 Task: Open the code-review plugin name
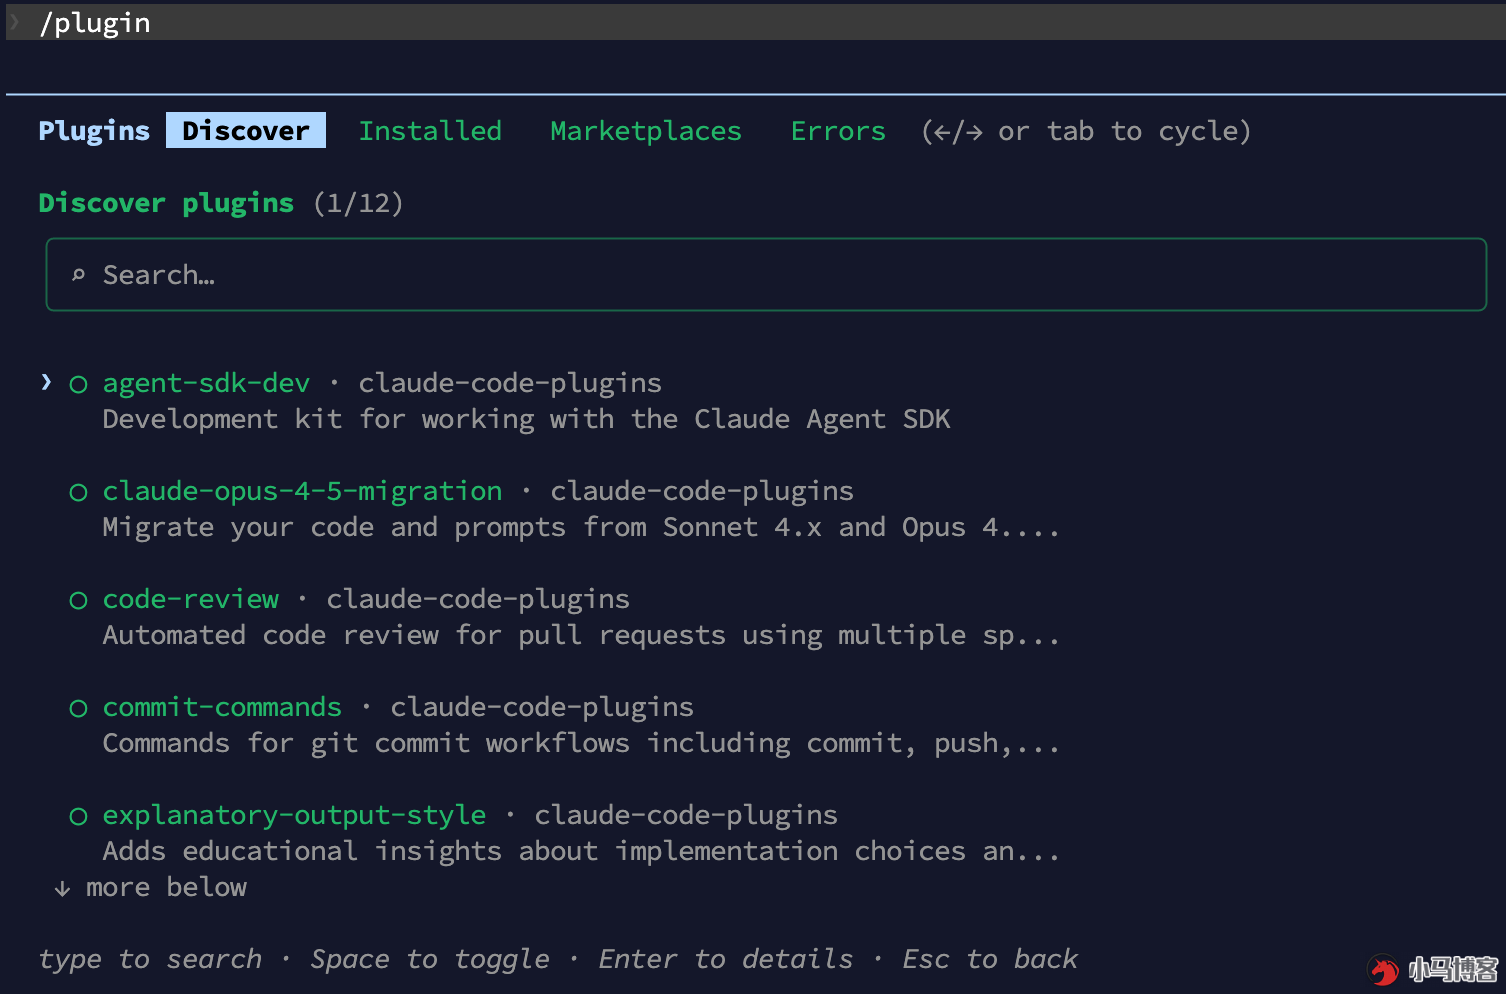[191, 599]
